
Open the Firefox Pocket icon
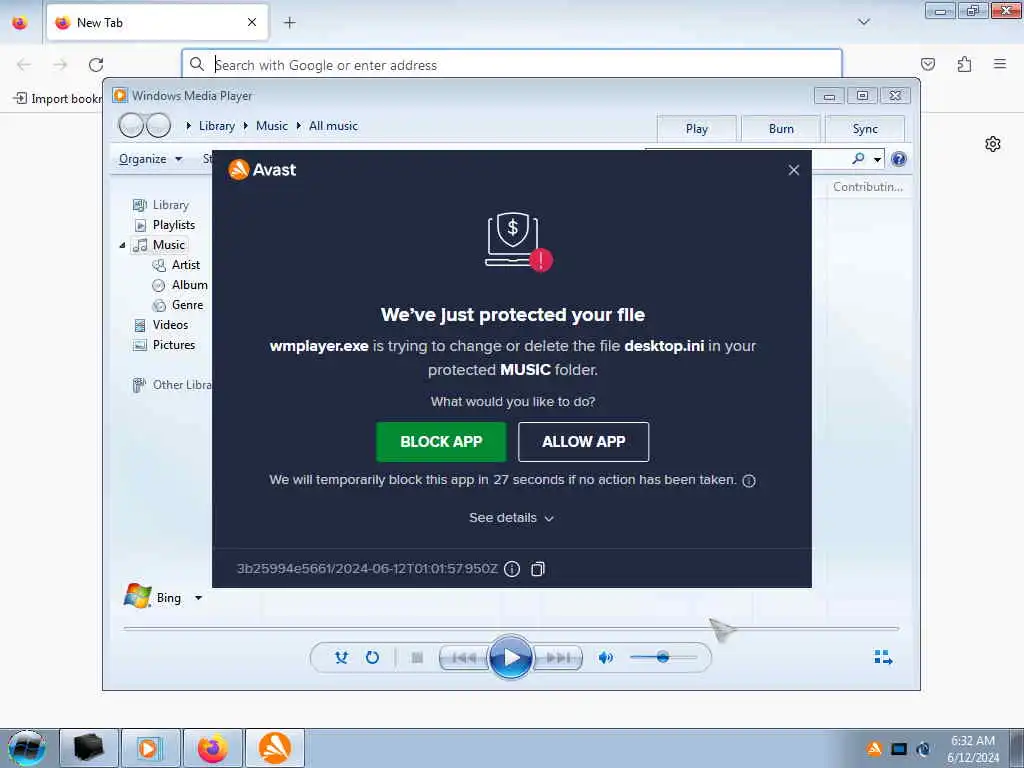point(927,64)
